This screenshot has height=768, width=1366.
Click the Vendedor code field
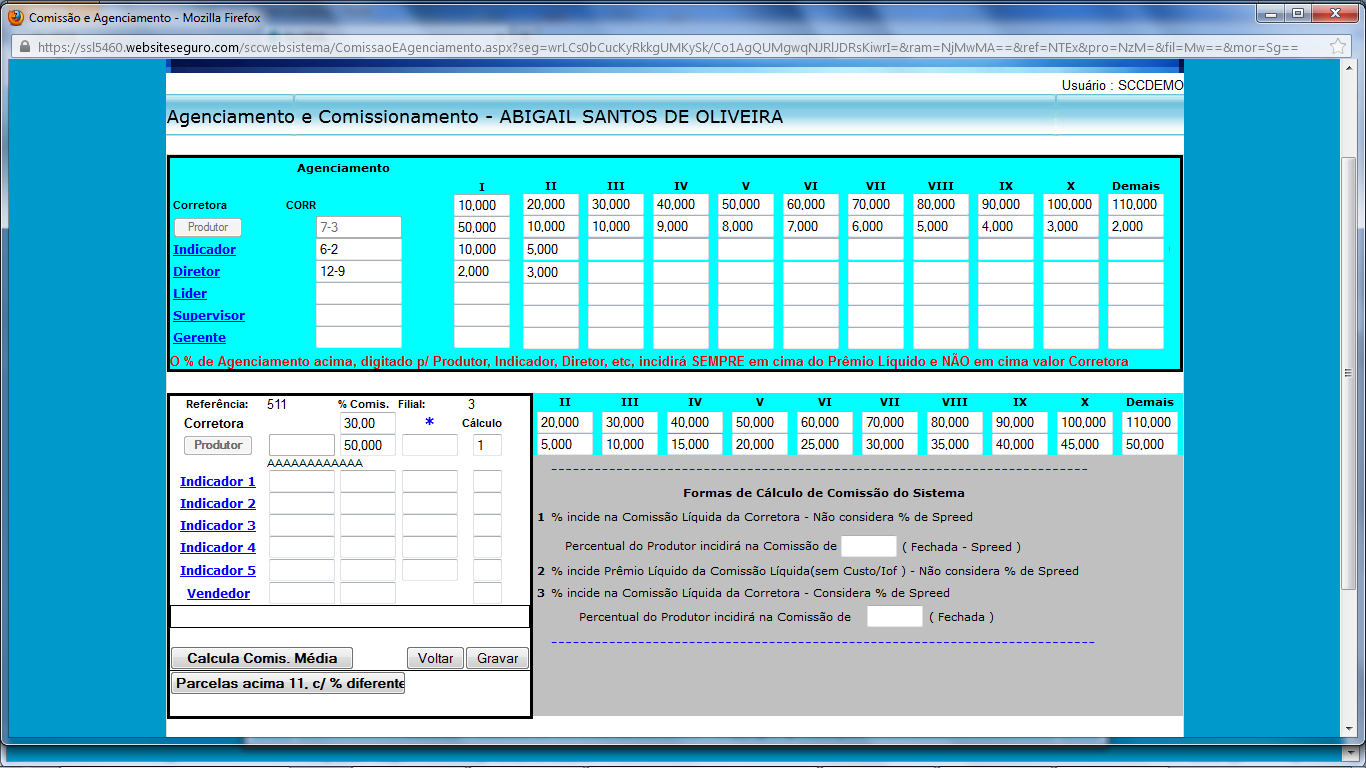point(302,593)
